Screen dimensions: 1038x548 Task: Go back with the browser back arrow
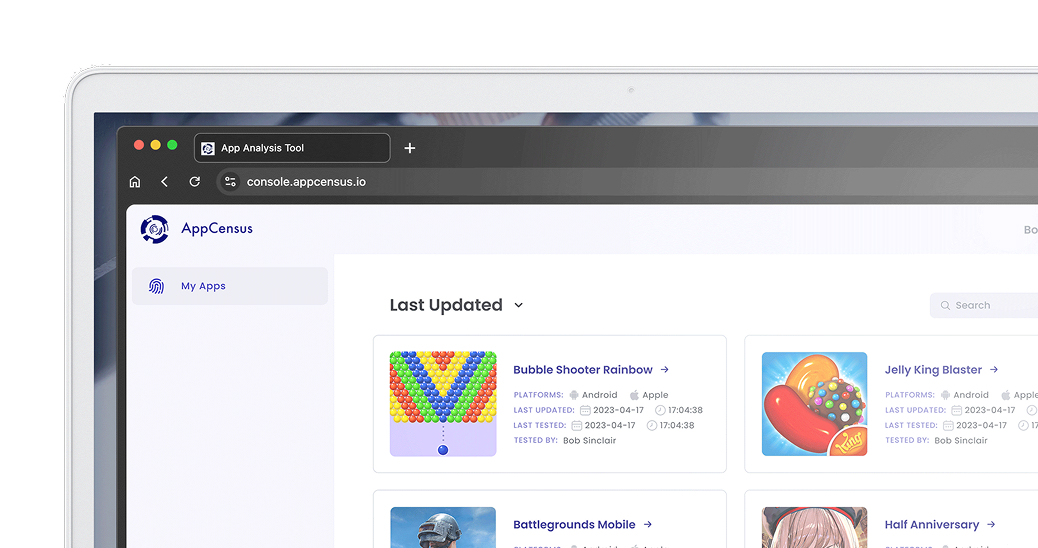(x=164, y=181)
